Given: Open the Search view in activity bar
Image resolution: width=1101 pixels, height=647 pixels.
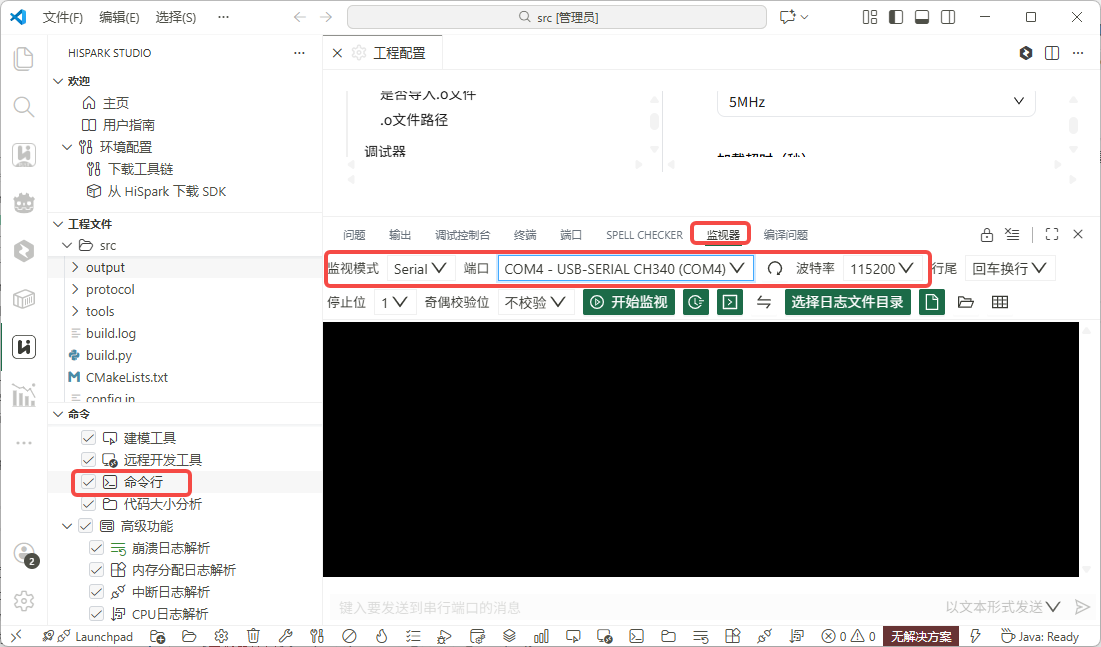Looking at the screenshot, I should [x=24, y=107].
